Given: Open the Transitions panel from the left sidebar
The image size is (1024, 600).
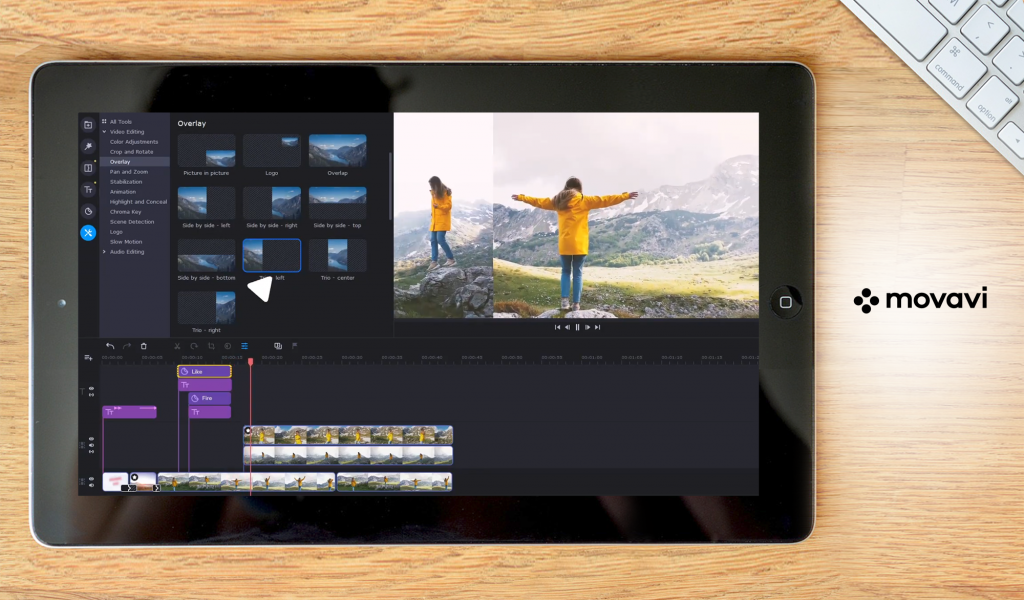Looking at the screenshot, I should pyautogui.click(x=88, y=168).
